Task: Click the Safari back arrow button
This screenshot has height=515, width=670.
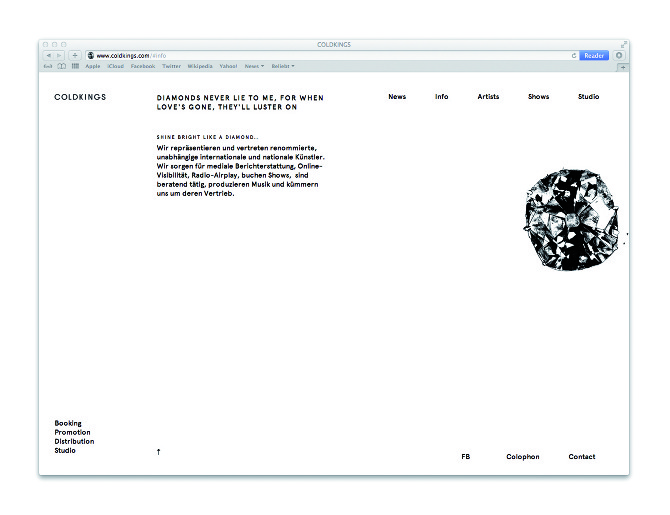Action: 48,55
